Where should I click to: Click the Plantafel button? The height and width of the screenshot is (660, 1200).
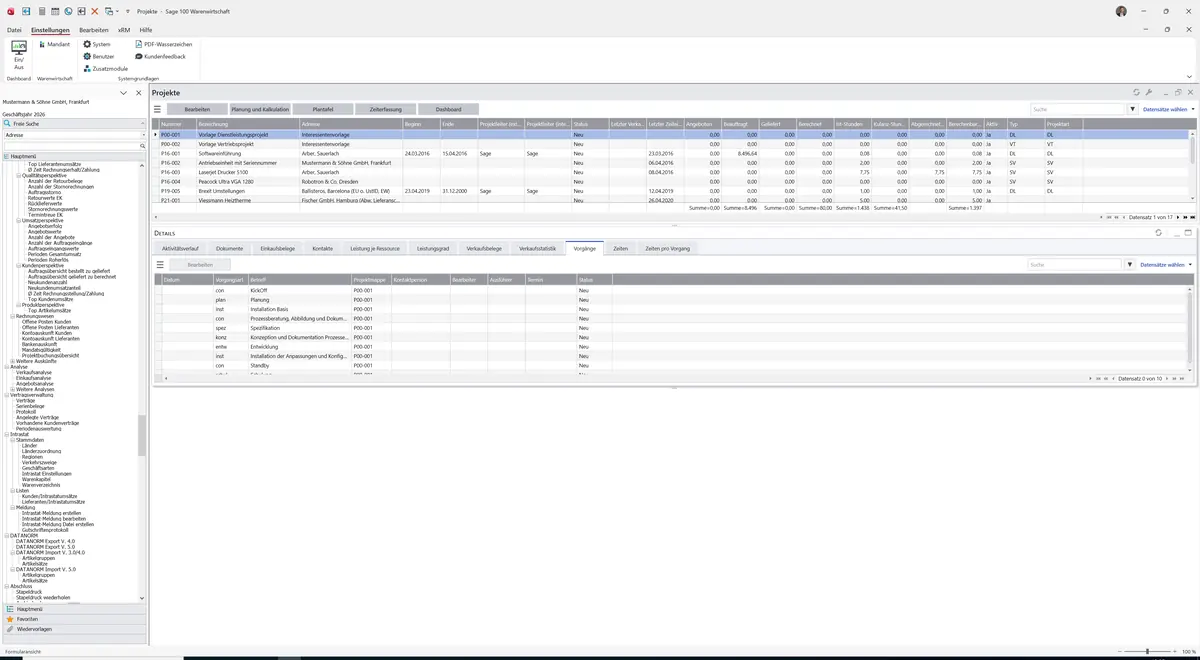[323, 109]
